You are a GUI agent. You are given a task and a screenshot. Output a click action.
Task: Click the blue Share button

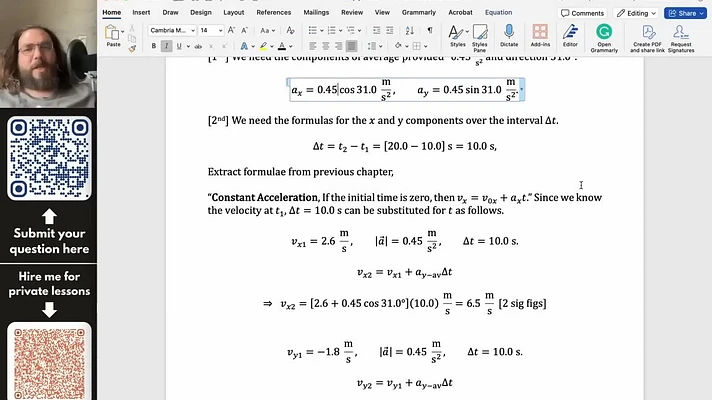[x=685, y=13]
